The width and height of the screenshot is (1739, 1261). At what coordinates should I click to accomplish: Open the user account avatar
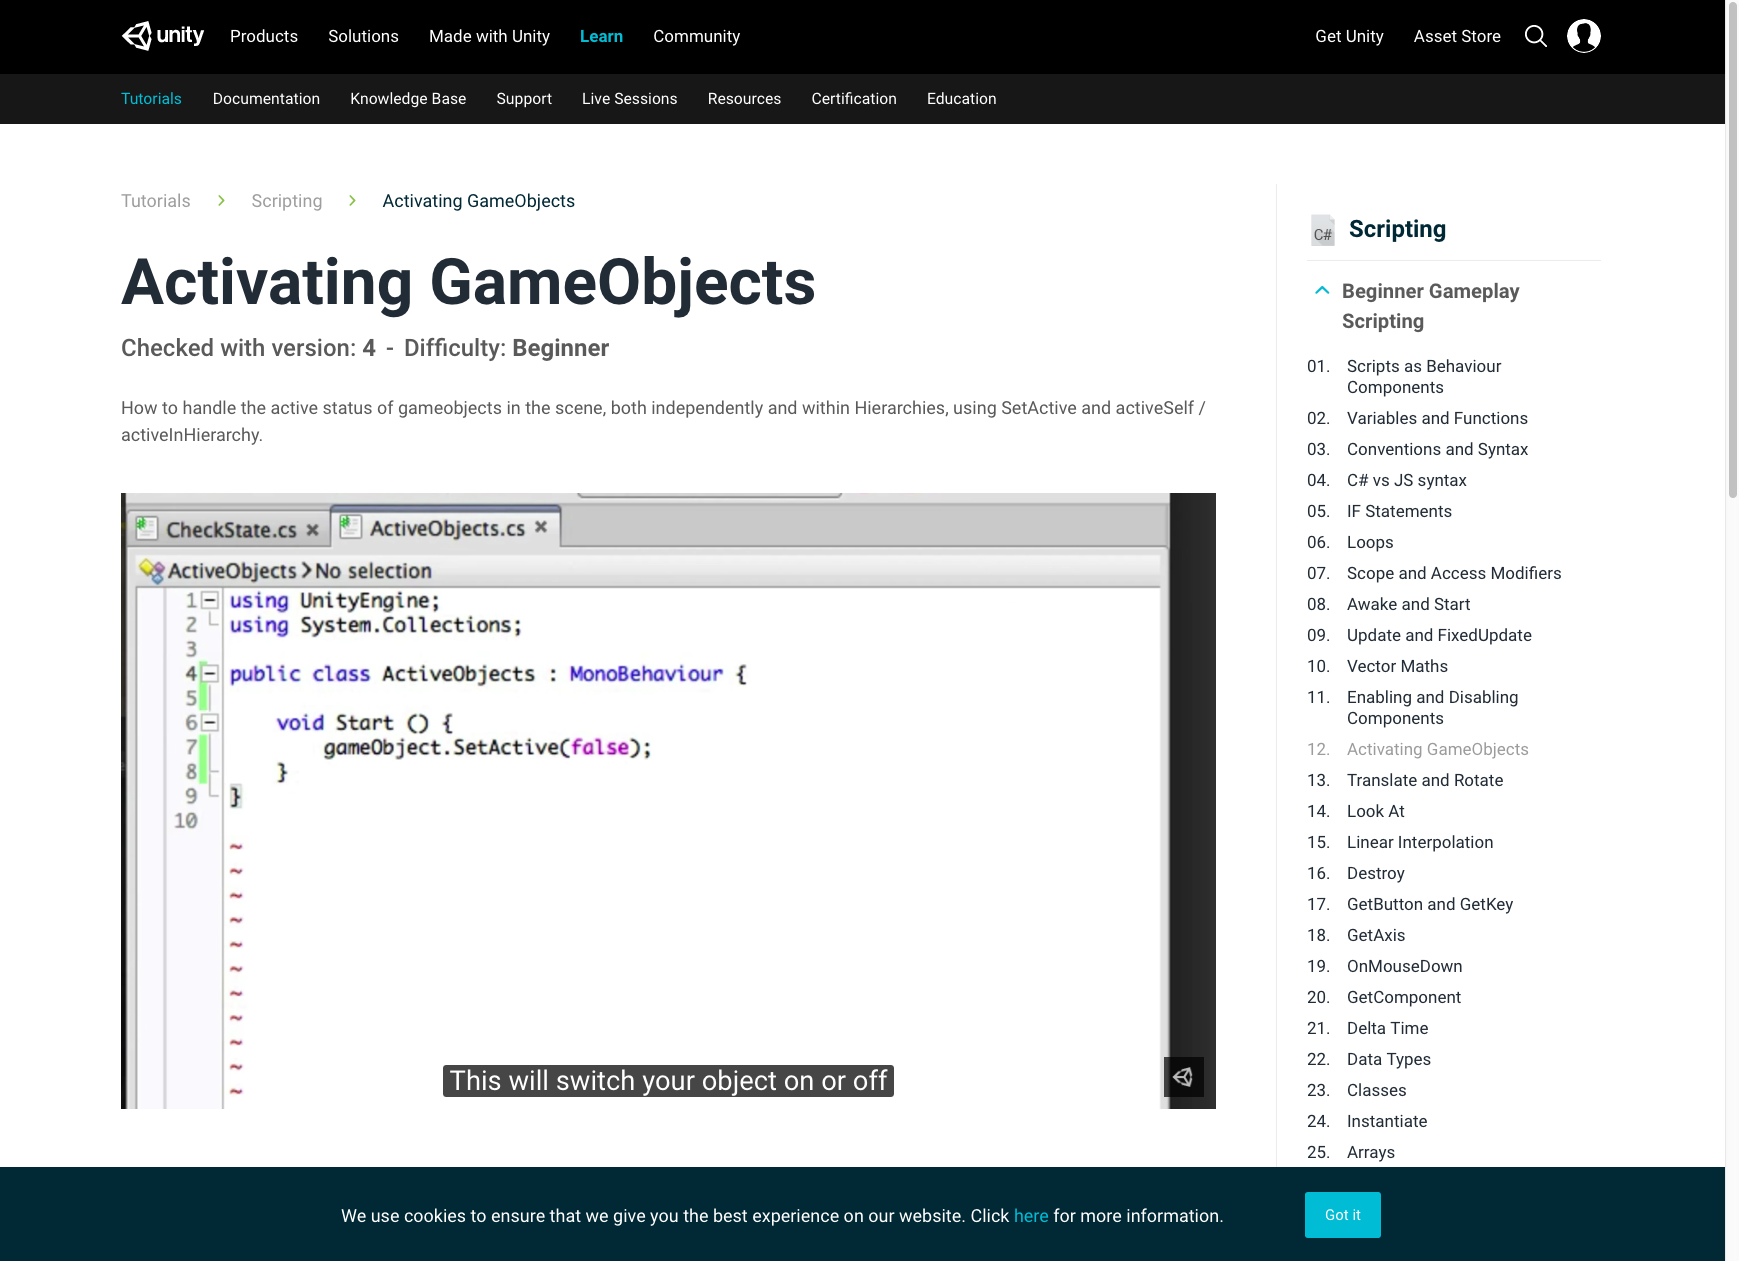(x=1584, y=36)
